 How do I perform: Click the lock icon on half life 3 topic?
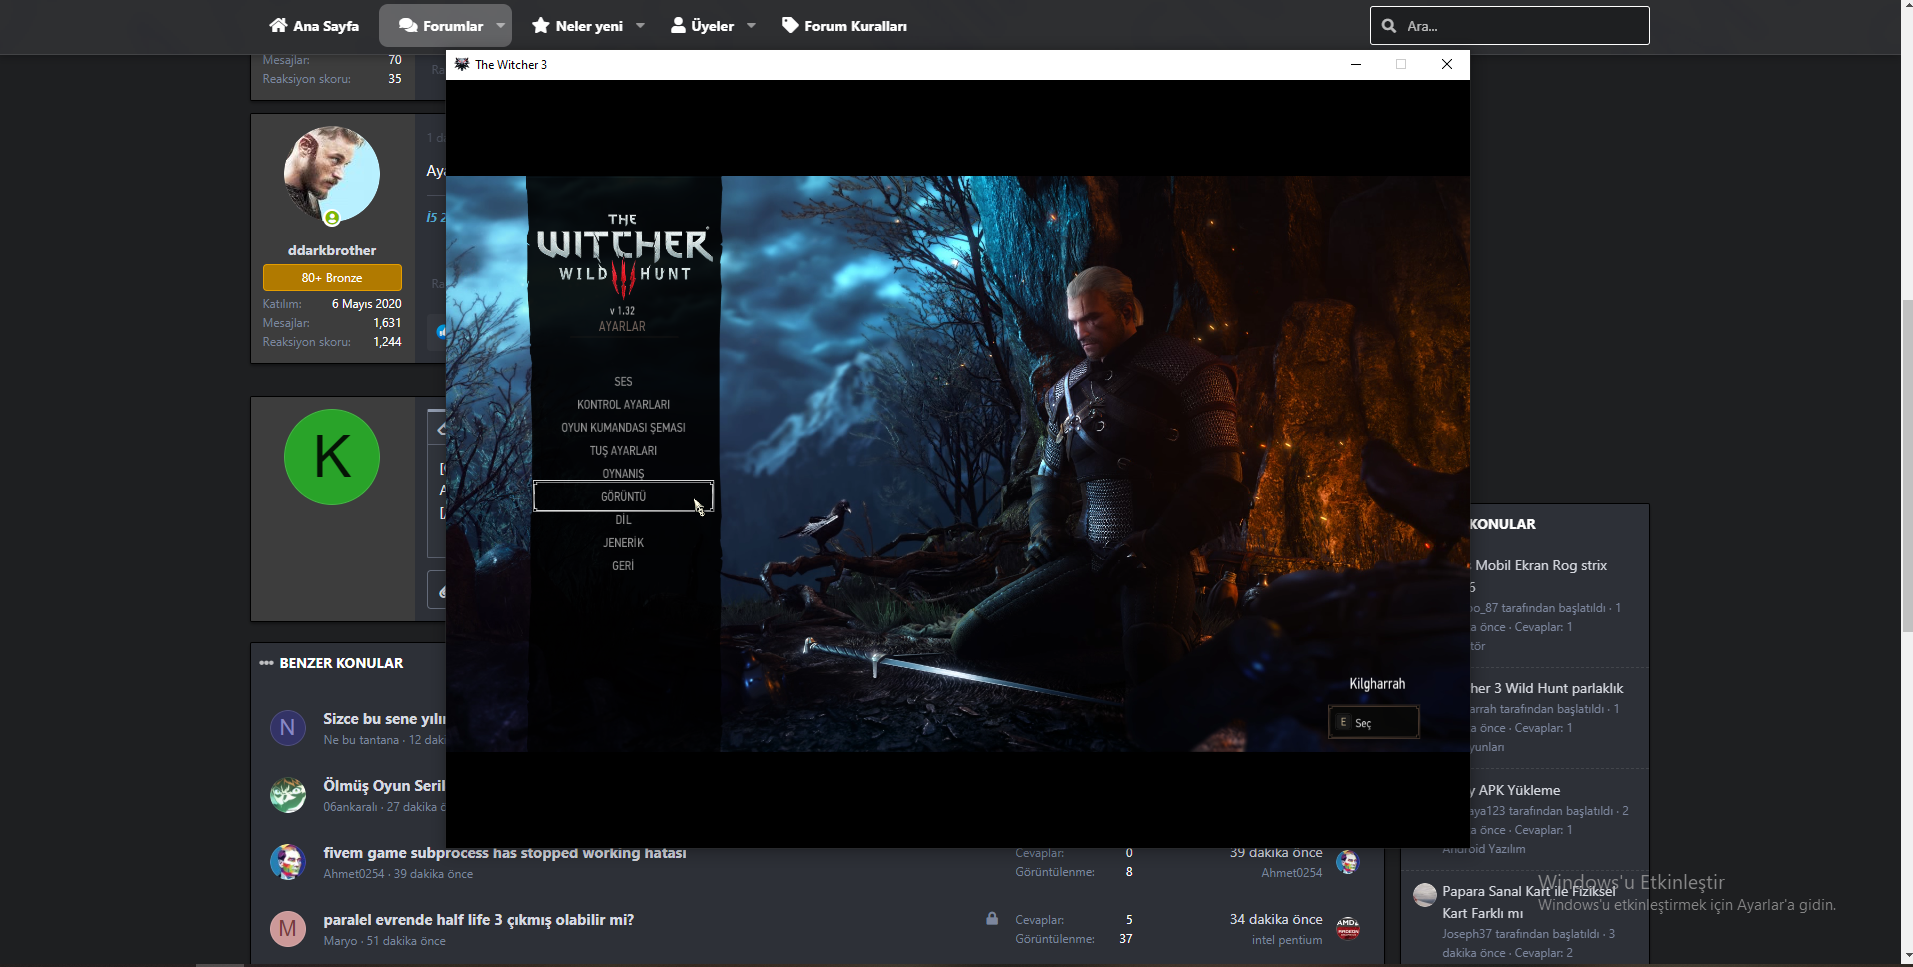(x=992, y=918)
